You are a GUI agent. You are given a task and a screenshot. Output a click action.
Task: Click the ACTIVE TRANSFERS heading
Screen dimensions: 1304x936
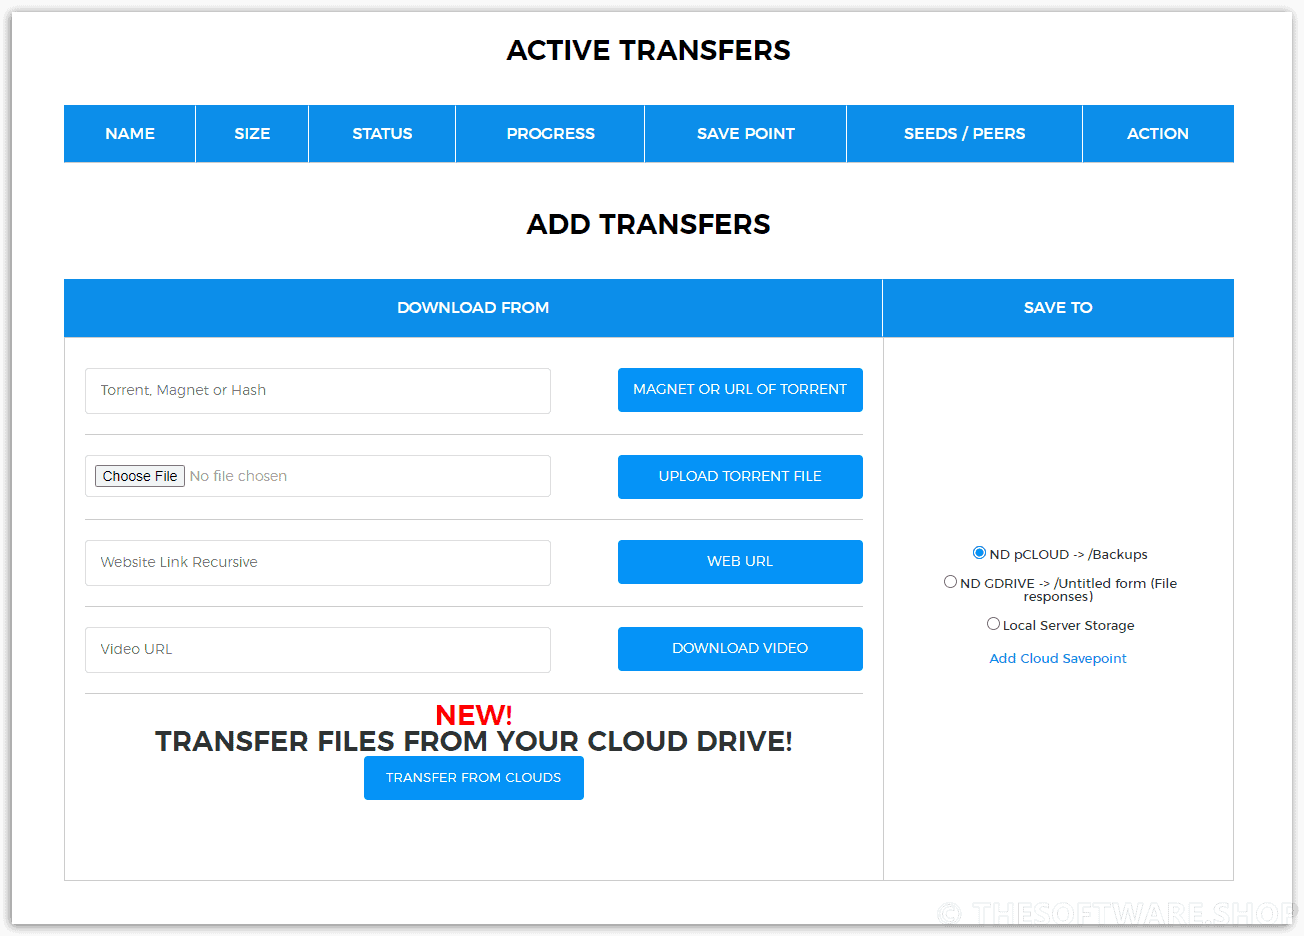click(x=649, y=50)
